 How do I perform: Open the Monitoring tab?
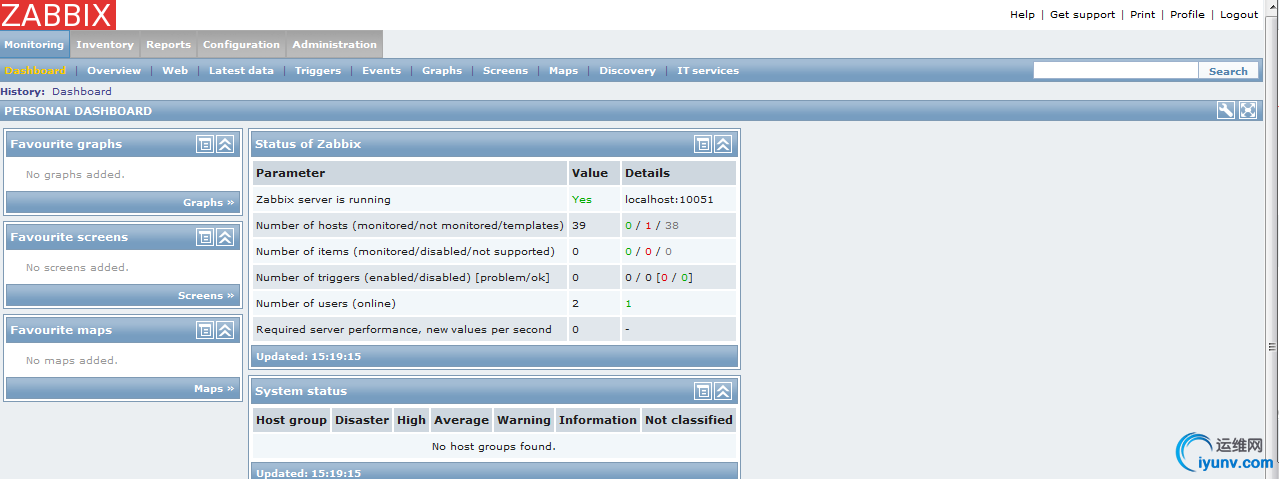[x=34, y=44]
